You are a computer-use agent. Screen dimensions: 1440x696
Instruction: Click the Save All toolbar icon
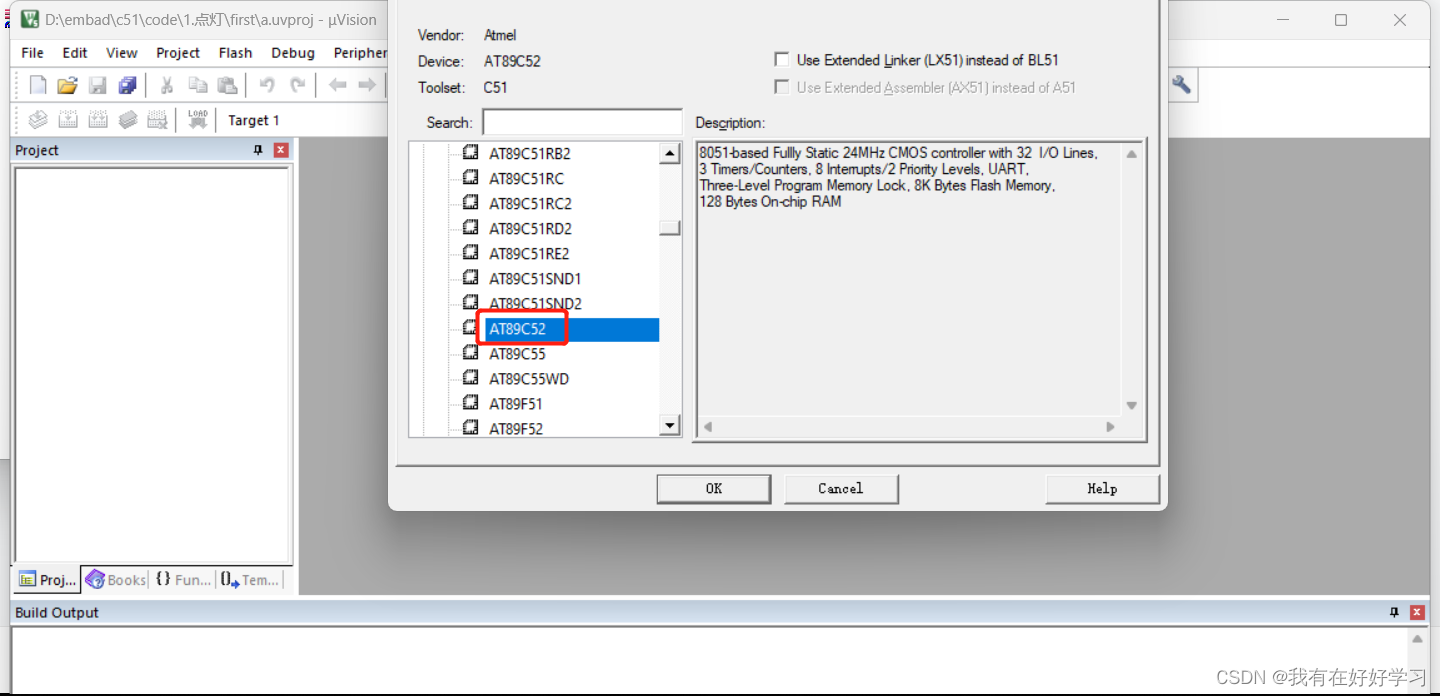pyautogui.click(x=127, y=85)
